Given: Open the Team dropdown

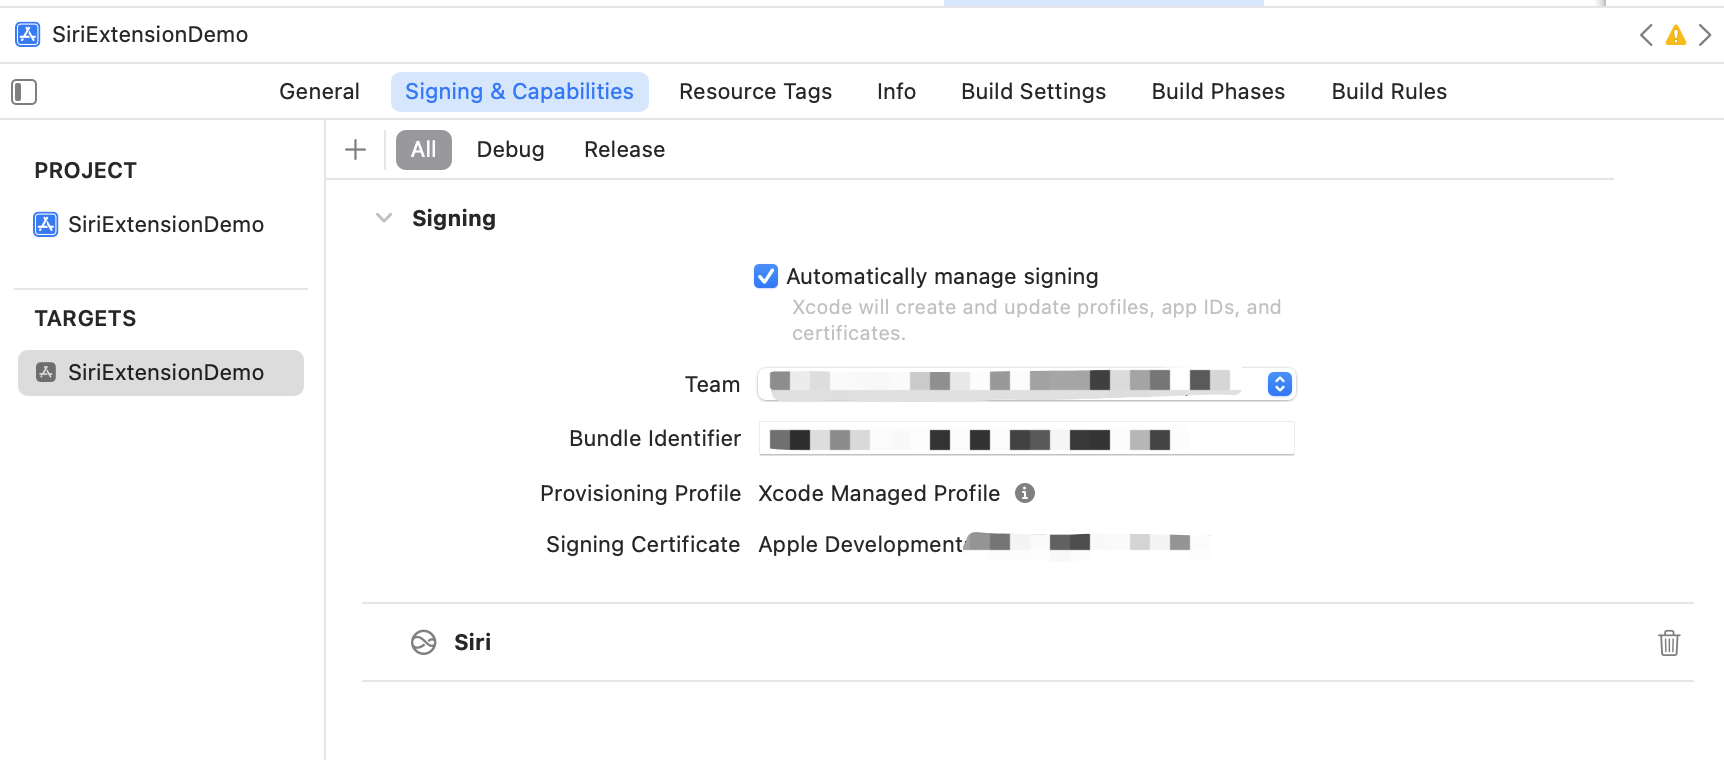Looking at the screenshot, I should tap(1027, 384).
